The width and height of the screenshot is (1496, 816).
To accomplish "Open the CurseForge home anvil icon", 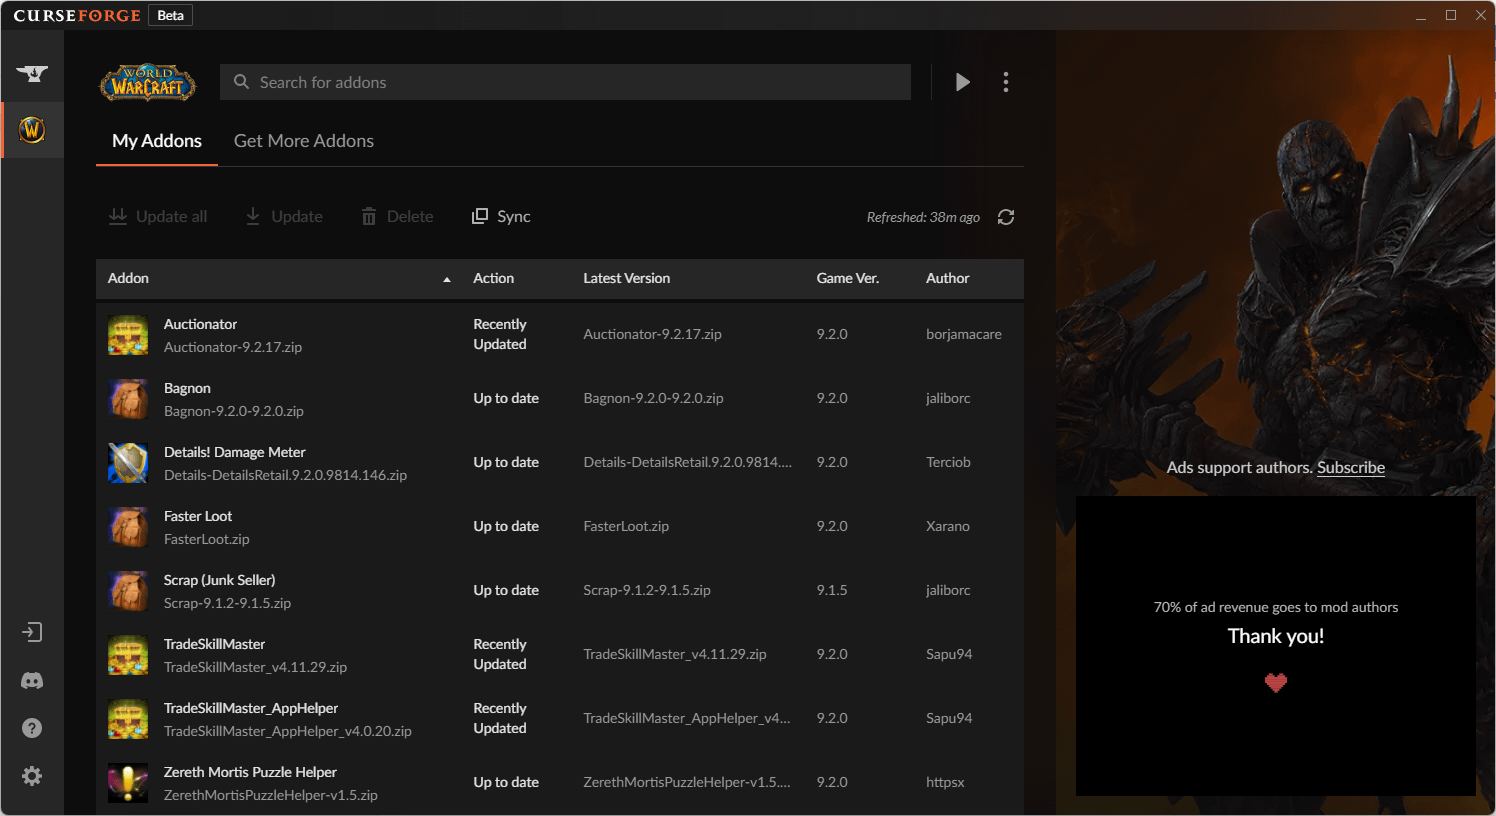I will click(32, 74).
